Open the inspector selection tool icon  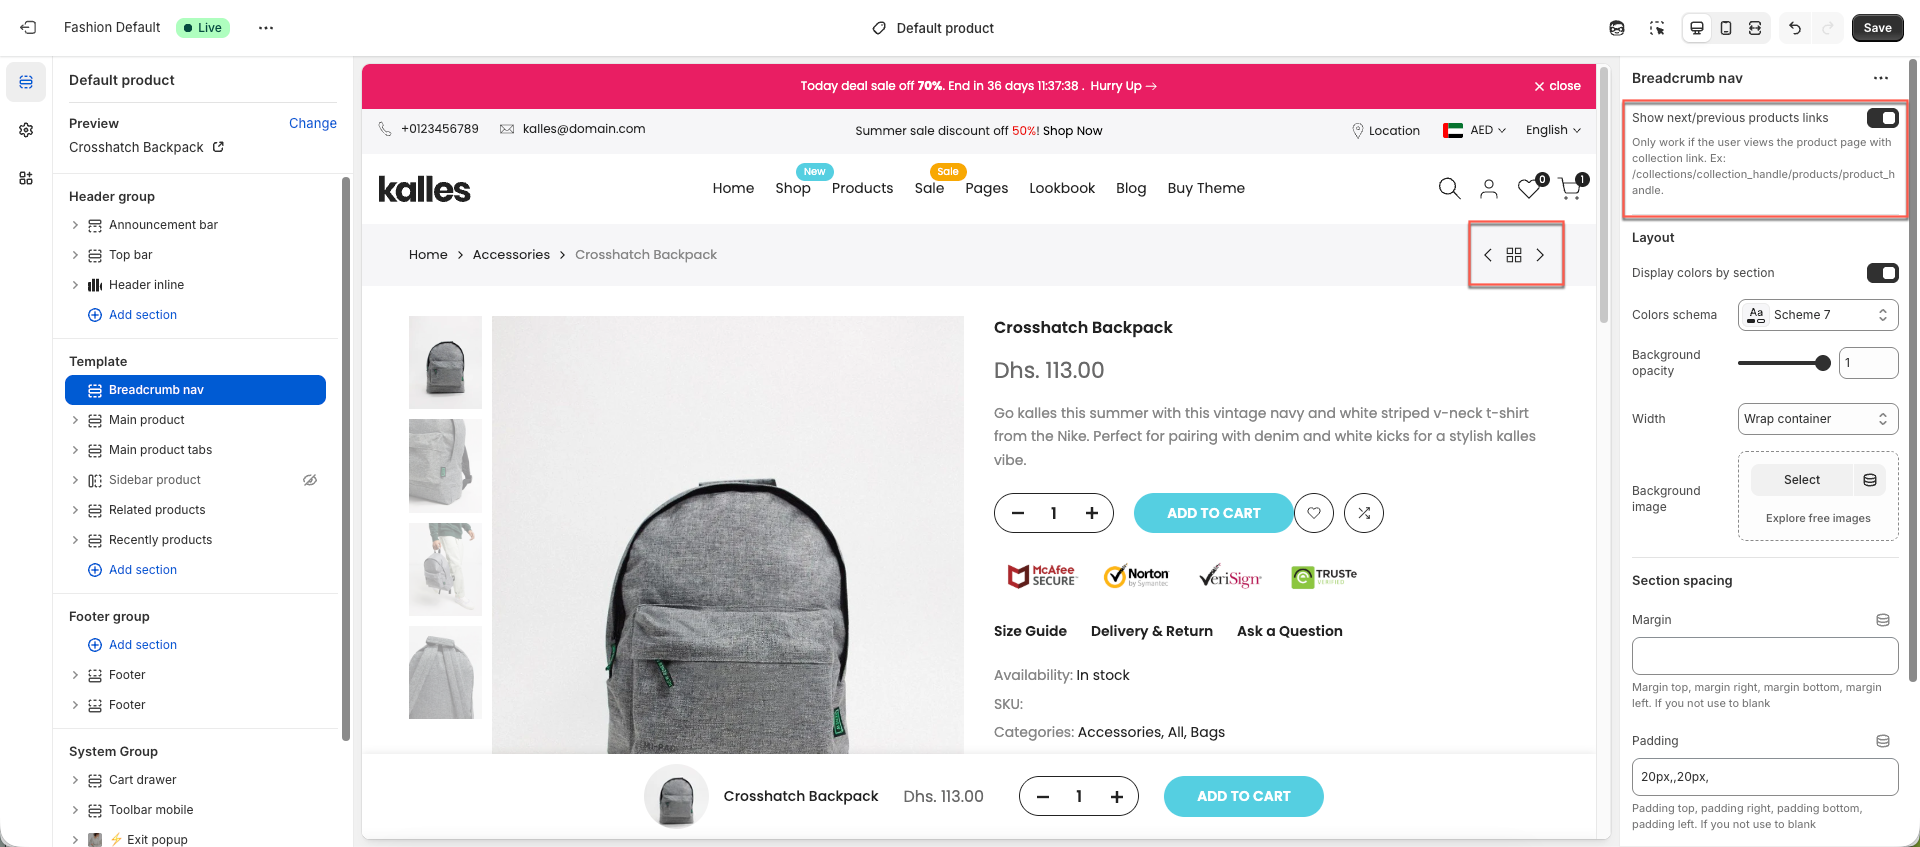[x=1657, y=28]
